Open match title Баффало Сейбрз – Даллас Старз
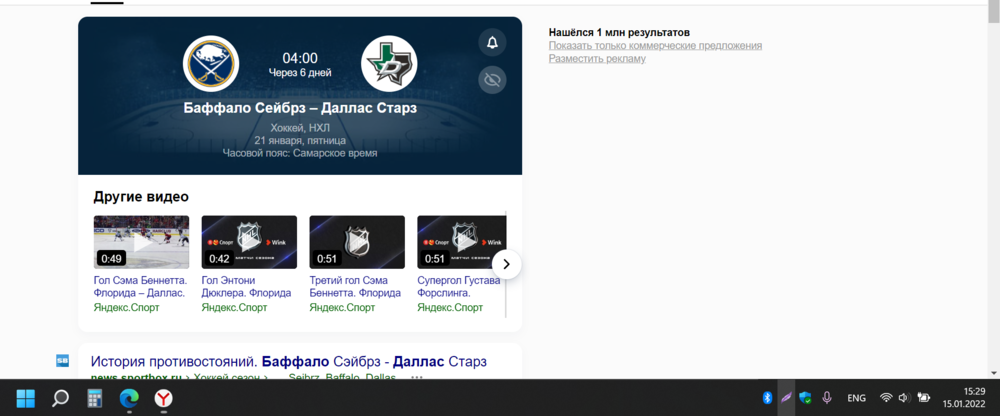 [x=300, y=108]
